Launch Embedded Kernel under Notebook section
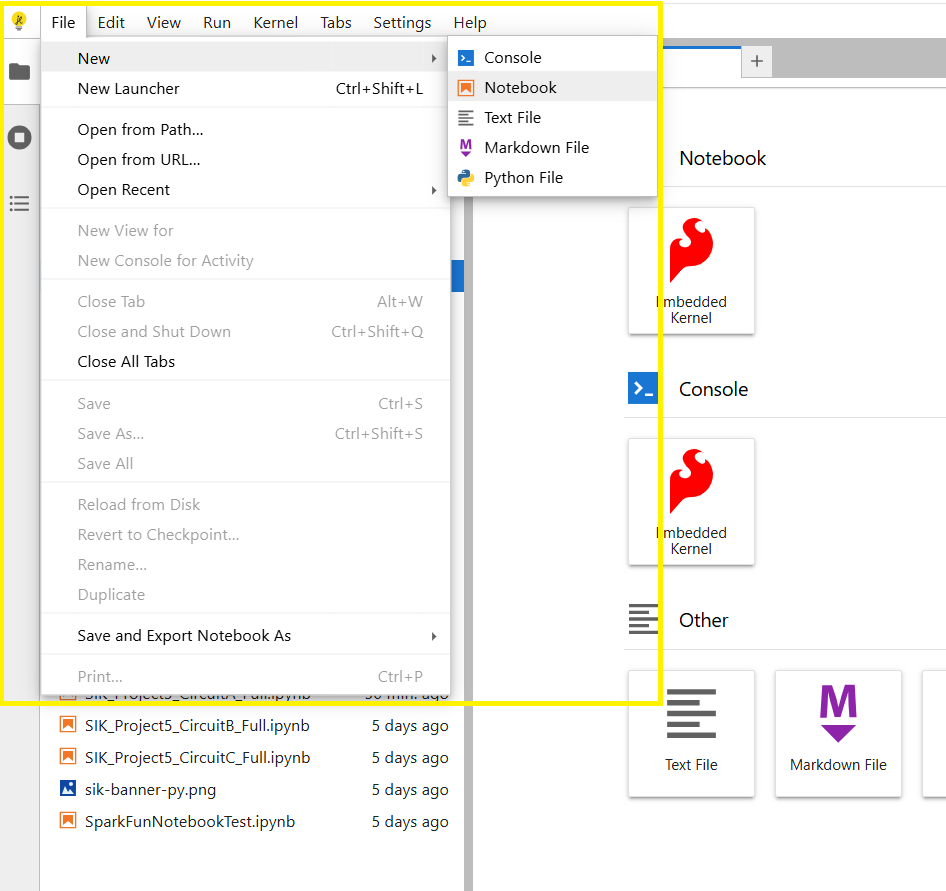Viewport: 946px width, 891px height. [691, 270]
